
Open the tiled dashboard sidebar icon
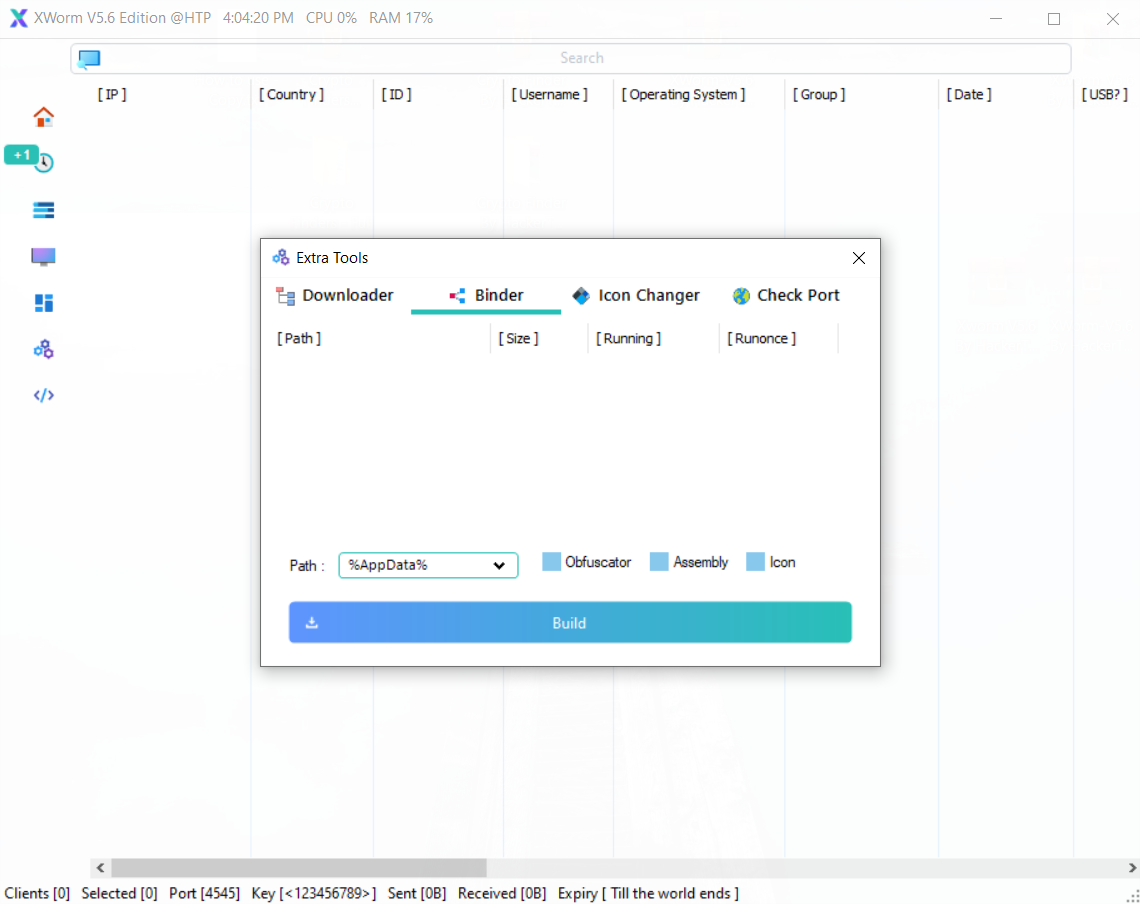(43, 303)
